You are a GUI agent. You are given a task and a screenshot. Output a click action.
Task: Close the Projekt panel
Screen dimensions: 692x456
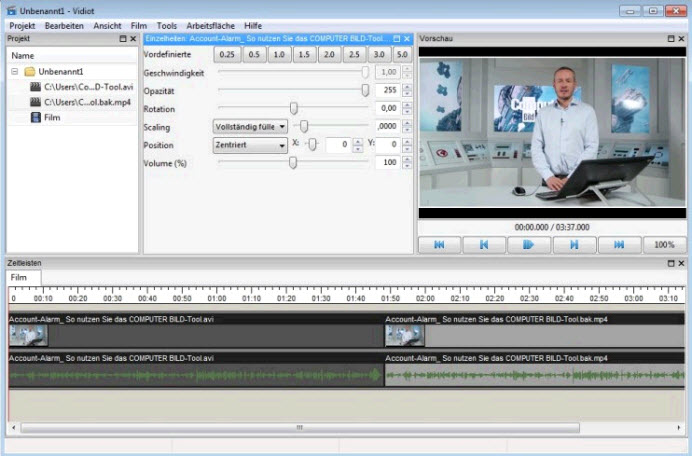133,39
